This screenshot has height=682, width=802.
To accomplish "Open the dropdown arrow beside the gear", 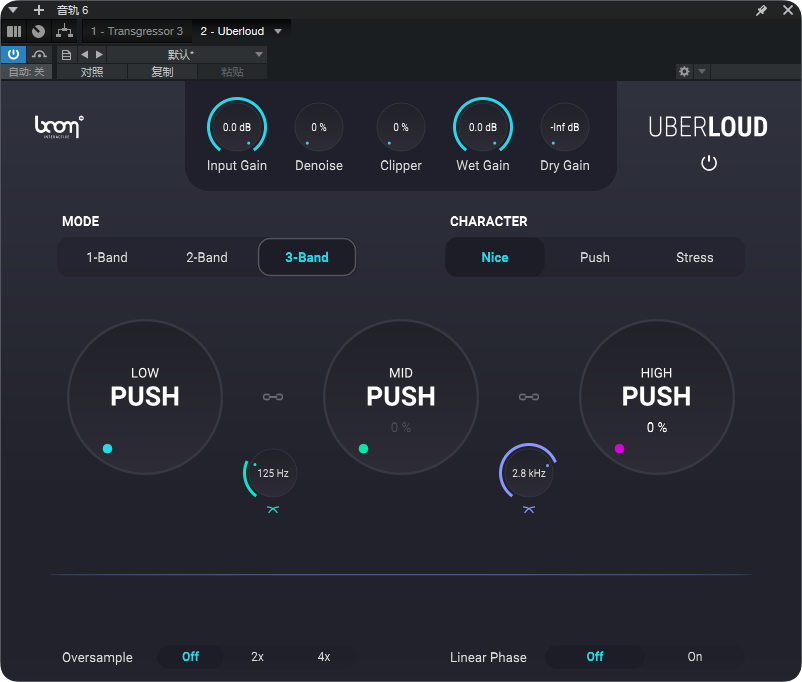I will pyautogui.click(x=702, y=71).
